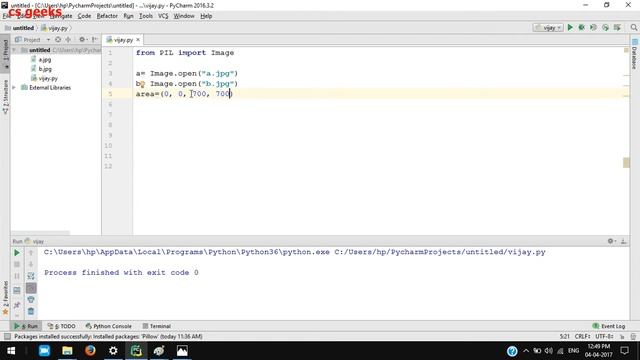The height and width of the screenshot is (360, 640).
Task: Toggle the Structure side panel
Action: pyautogui.click(x=5, y=97)
